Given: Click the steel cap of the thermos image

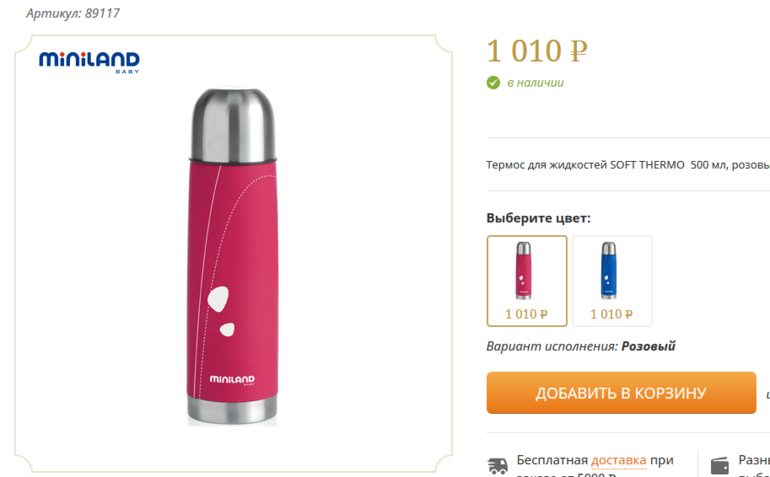Looking at the screenshot, I should (233, 125).
